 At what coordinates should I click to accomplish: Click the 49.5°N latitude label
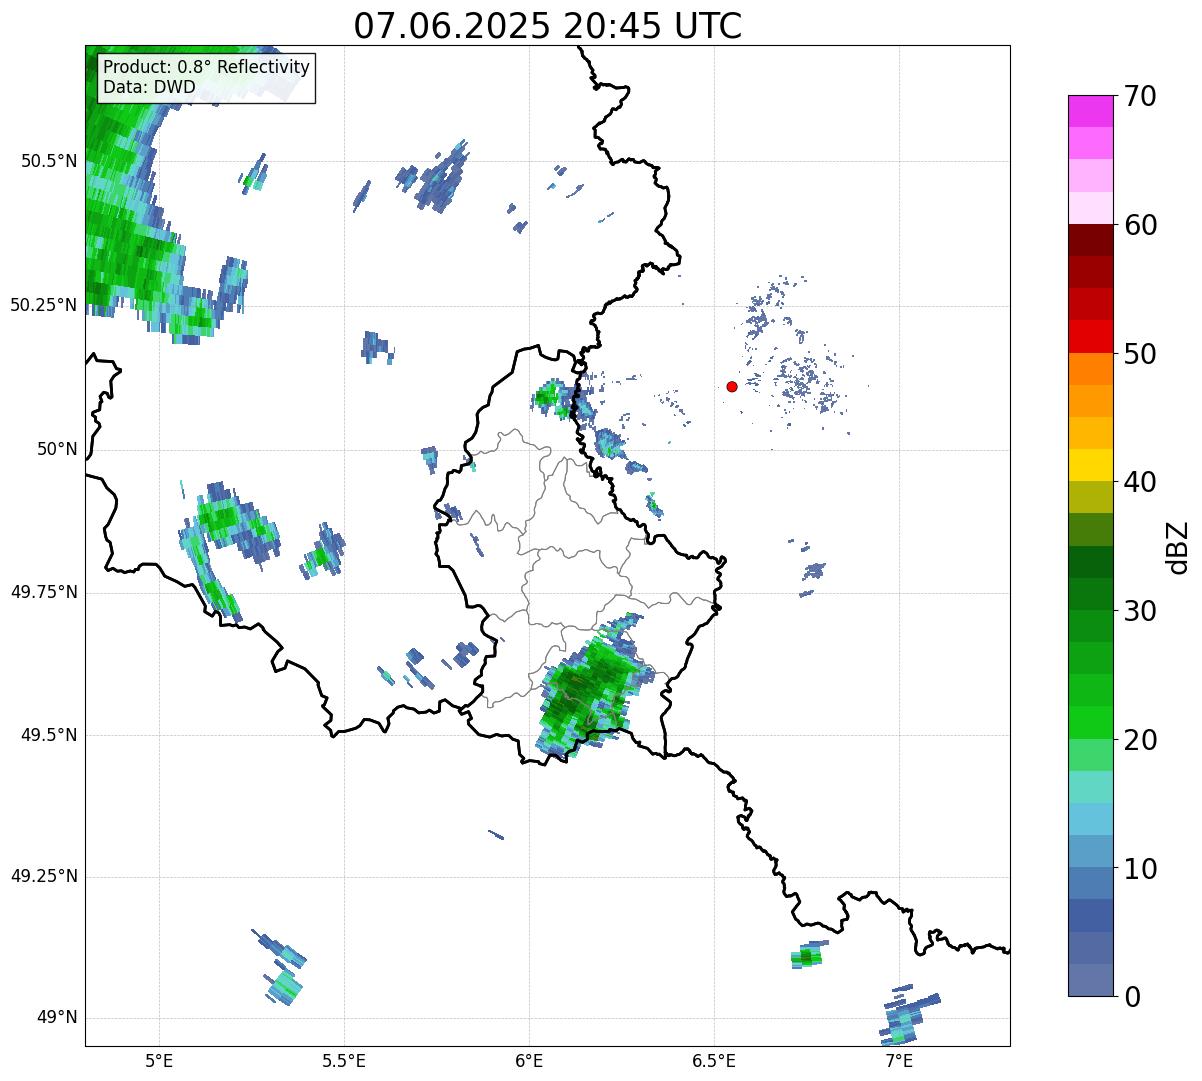[x=48, y=735]
